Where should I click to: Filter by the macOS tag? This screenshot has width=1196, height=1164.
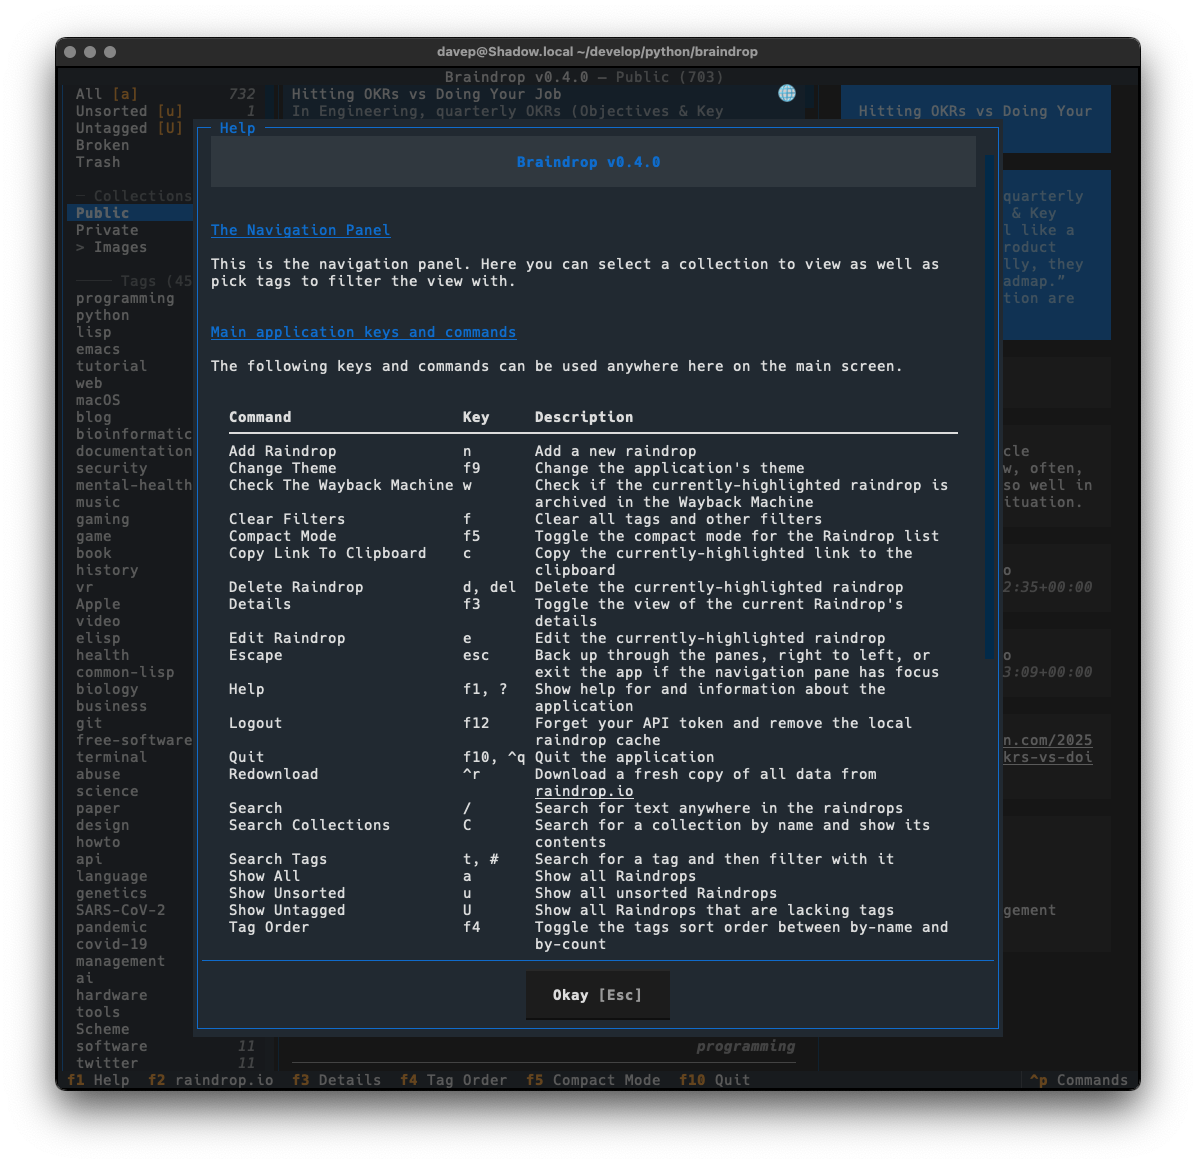(98, 400)
